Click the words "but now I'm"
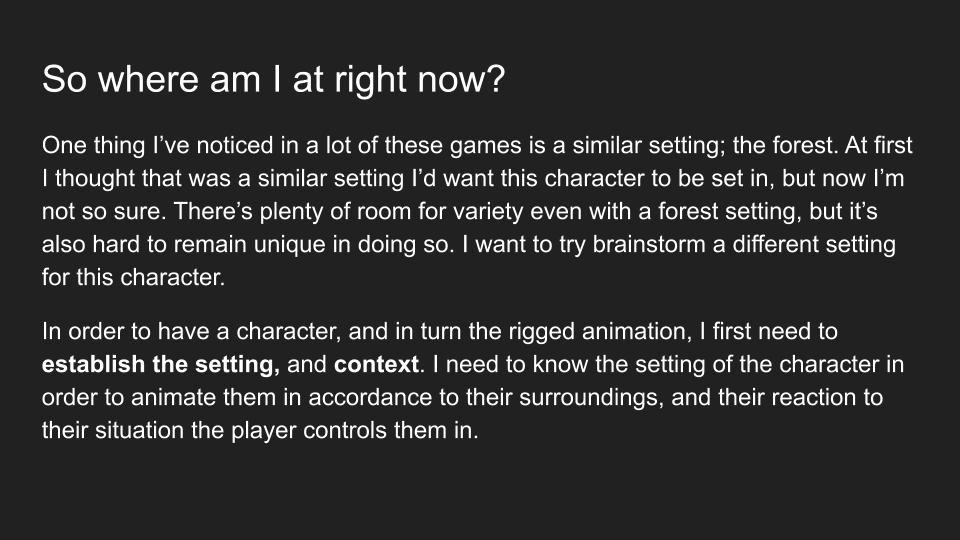The width and height of the screenshot is (960, 540). tap(842, 179)
